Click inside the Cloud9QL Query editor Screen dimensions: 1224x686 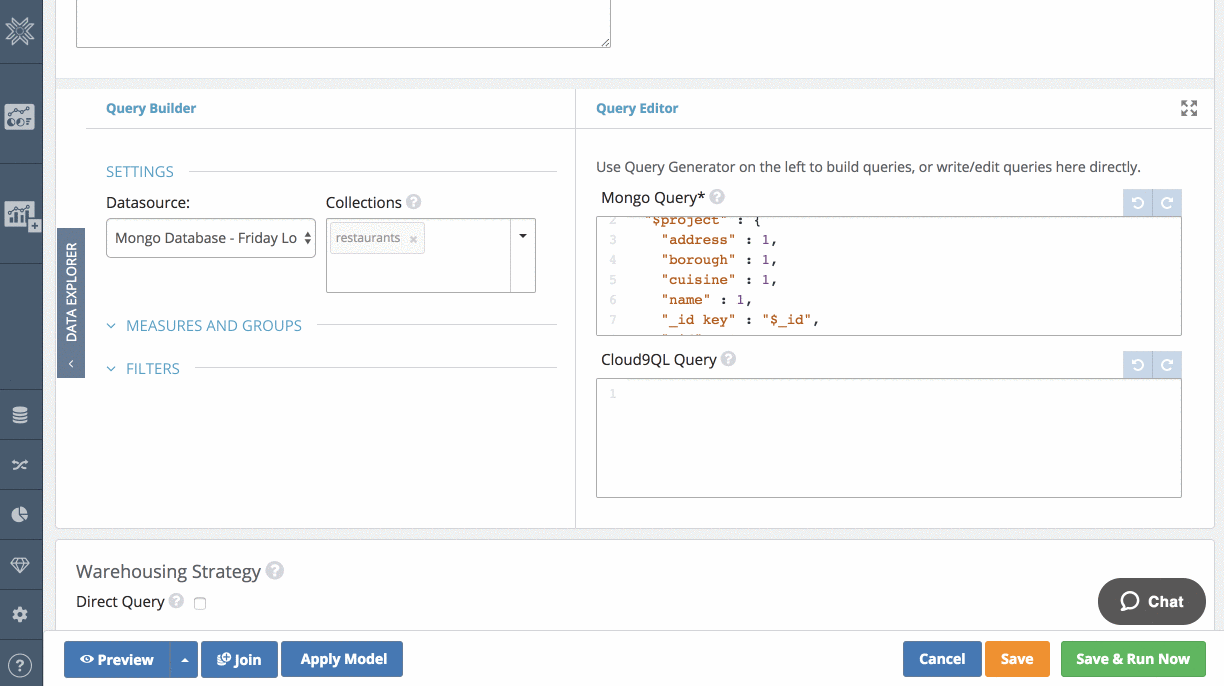click(x=888, y=438)
